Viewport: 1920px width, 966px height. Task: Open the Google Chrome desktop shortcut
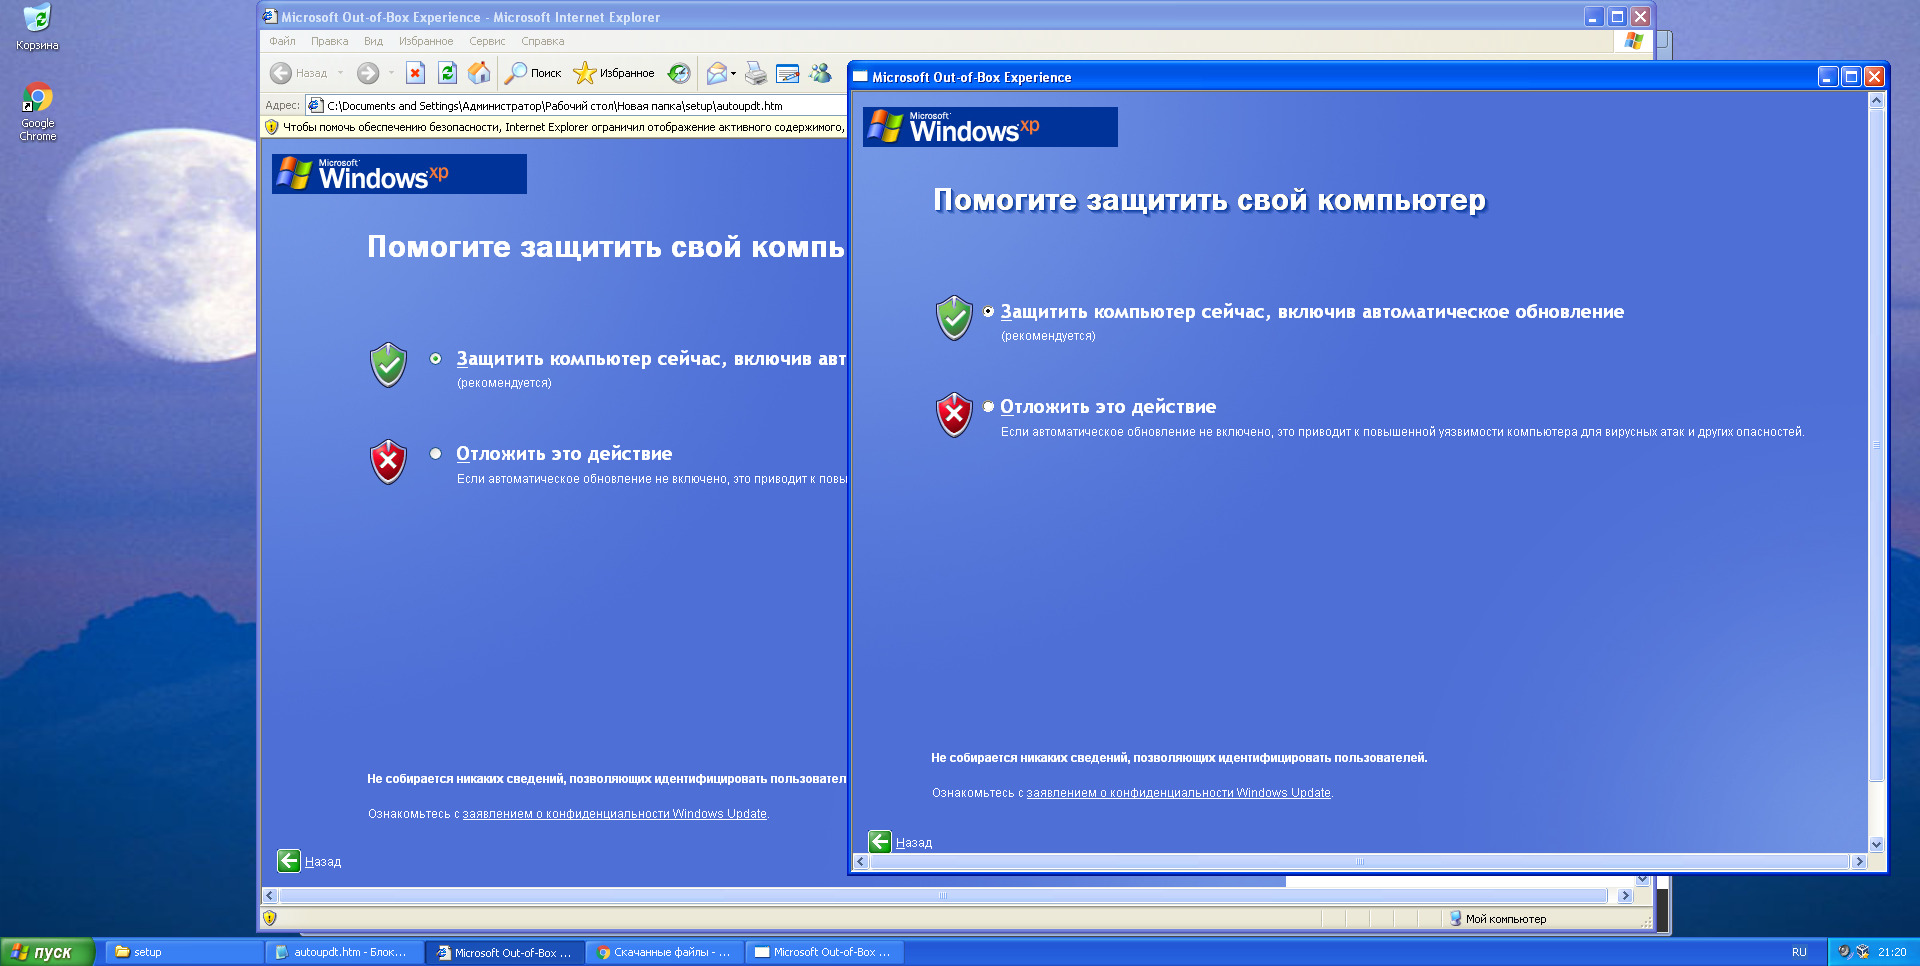[38, 112]
